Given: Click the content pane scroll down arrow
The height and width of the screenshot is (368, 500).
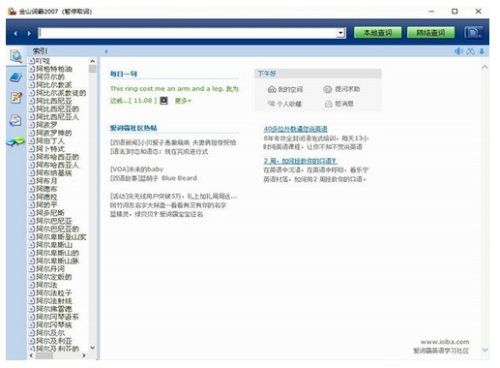Looking at the screenshot, I should coord(484,350).
